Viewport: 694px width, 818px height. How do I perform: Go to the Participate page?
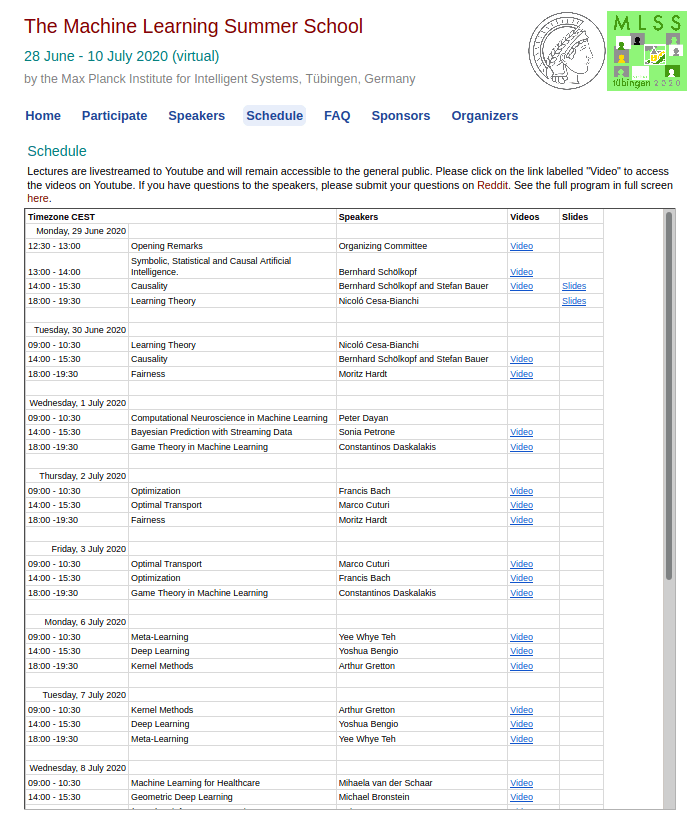point(114,116)
